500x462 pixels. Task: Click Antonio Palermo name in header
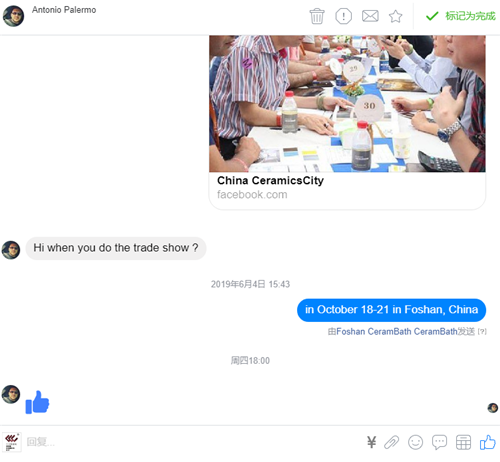pos(64,10)
